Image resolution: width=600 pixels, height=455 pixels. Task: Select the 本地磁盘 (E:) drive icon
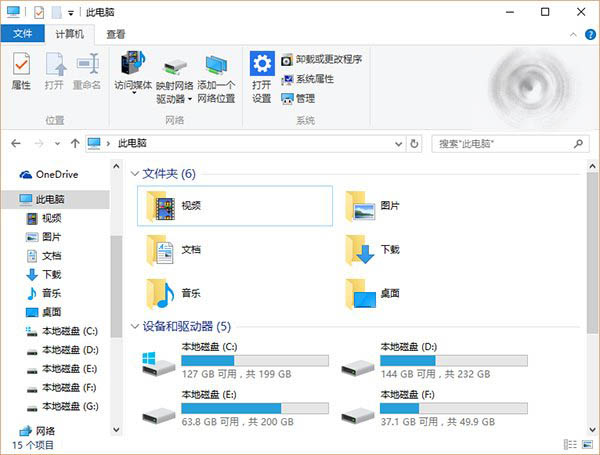[x=158, y=416]
